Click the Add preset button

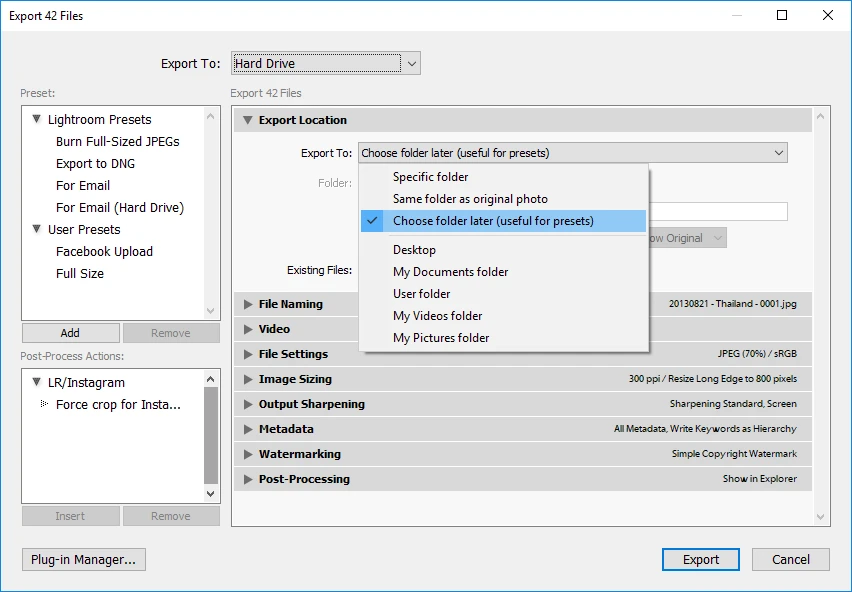(x=71, y=333)
